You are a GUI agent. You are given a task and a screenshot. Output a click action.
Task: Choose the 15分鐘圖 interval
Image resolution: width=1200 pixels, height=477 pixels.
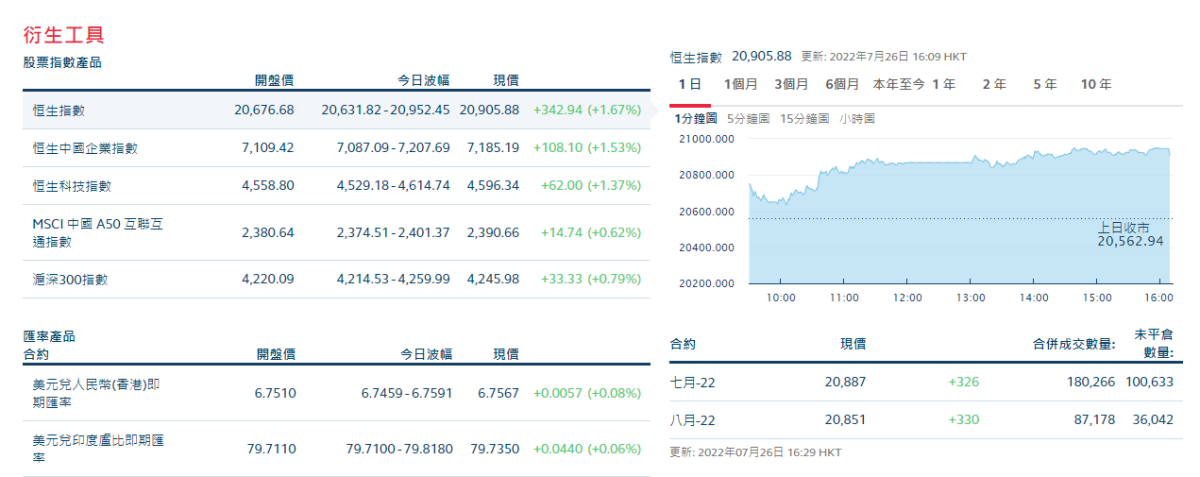[x=804, y=118]
